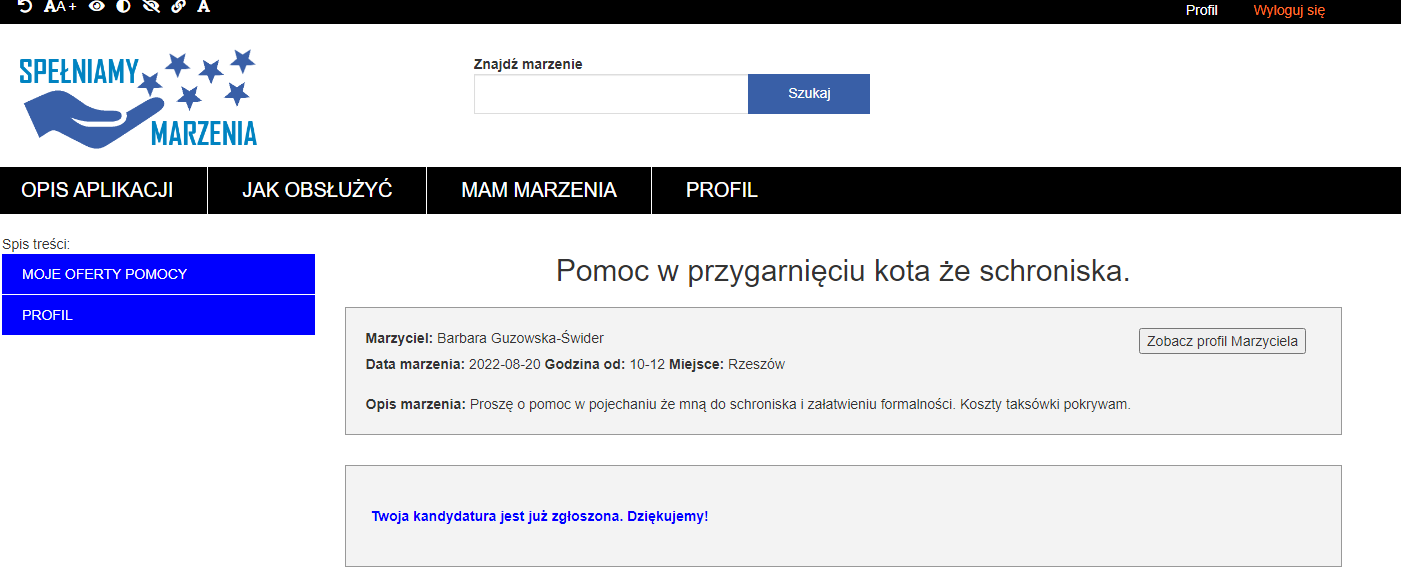This screenshot has width=1401, height=578.
Task: Select JAK OBSŁUŻYĆ in navigation bar
Action: click(317, 190)
